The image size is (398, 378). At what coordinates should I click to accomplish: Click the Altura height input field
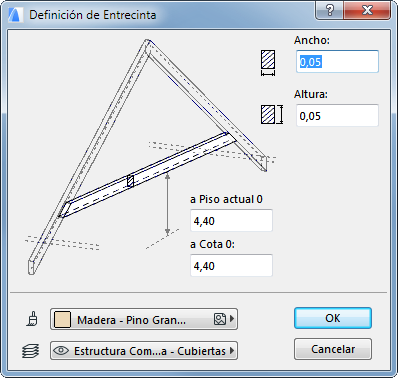coord(337,116)
